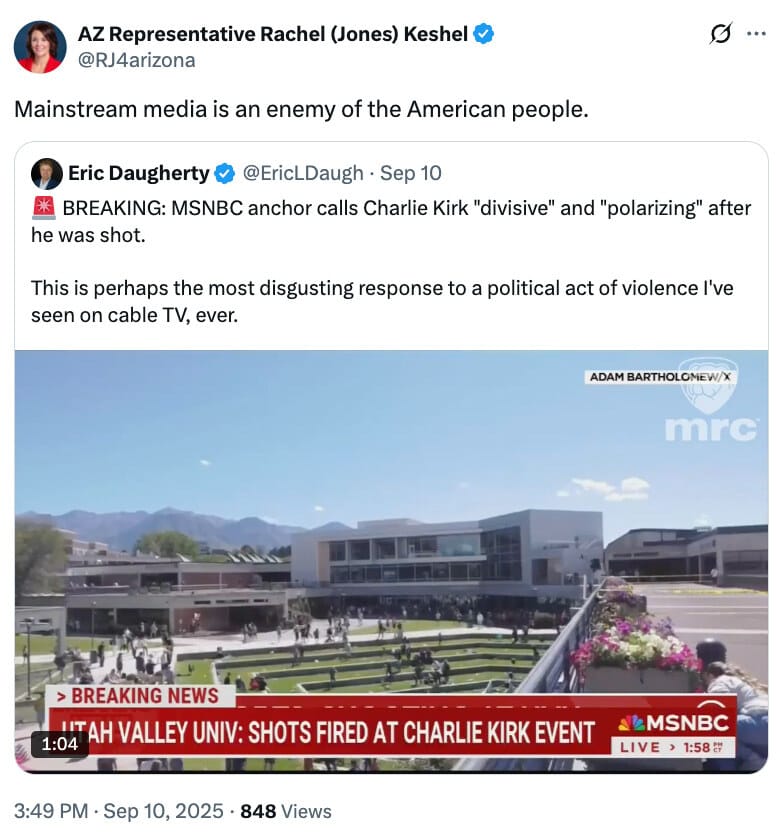Click Eric Daugherty's verified checkmark badge
782x834 pixels.
[224, 173]
